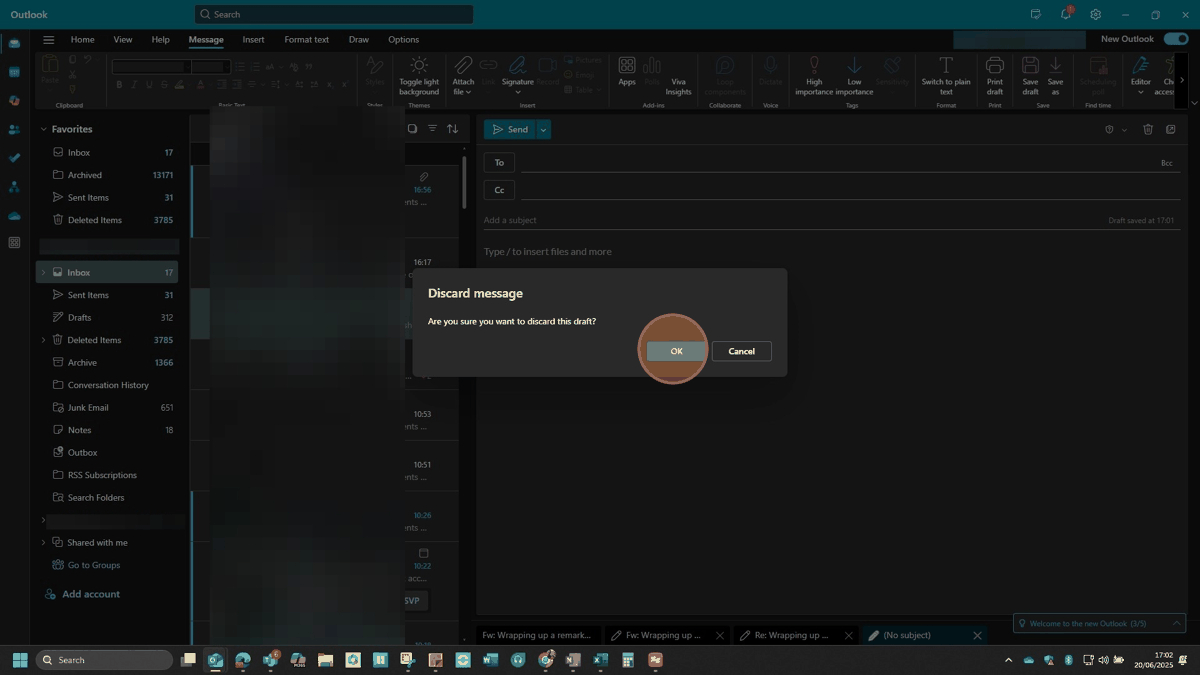Open the Home ribbon tab
The image size is (1200, 675).
82,39
